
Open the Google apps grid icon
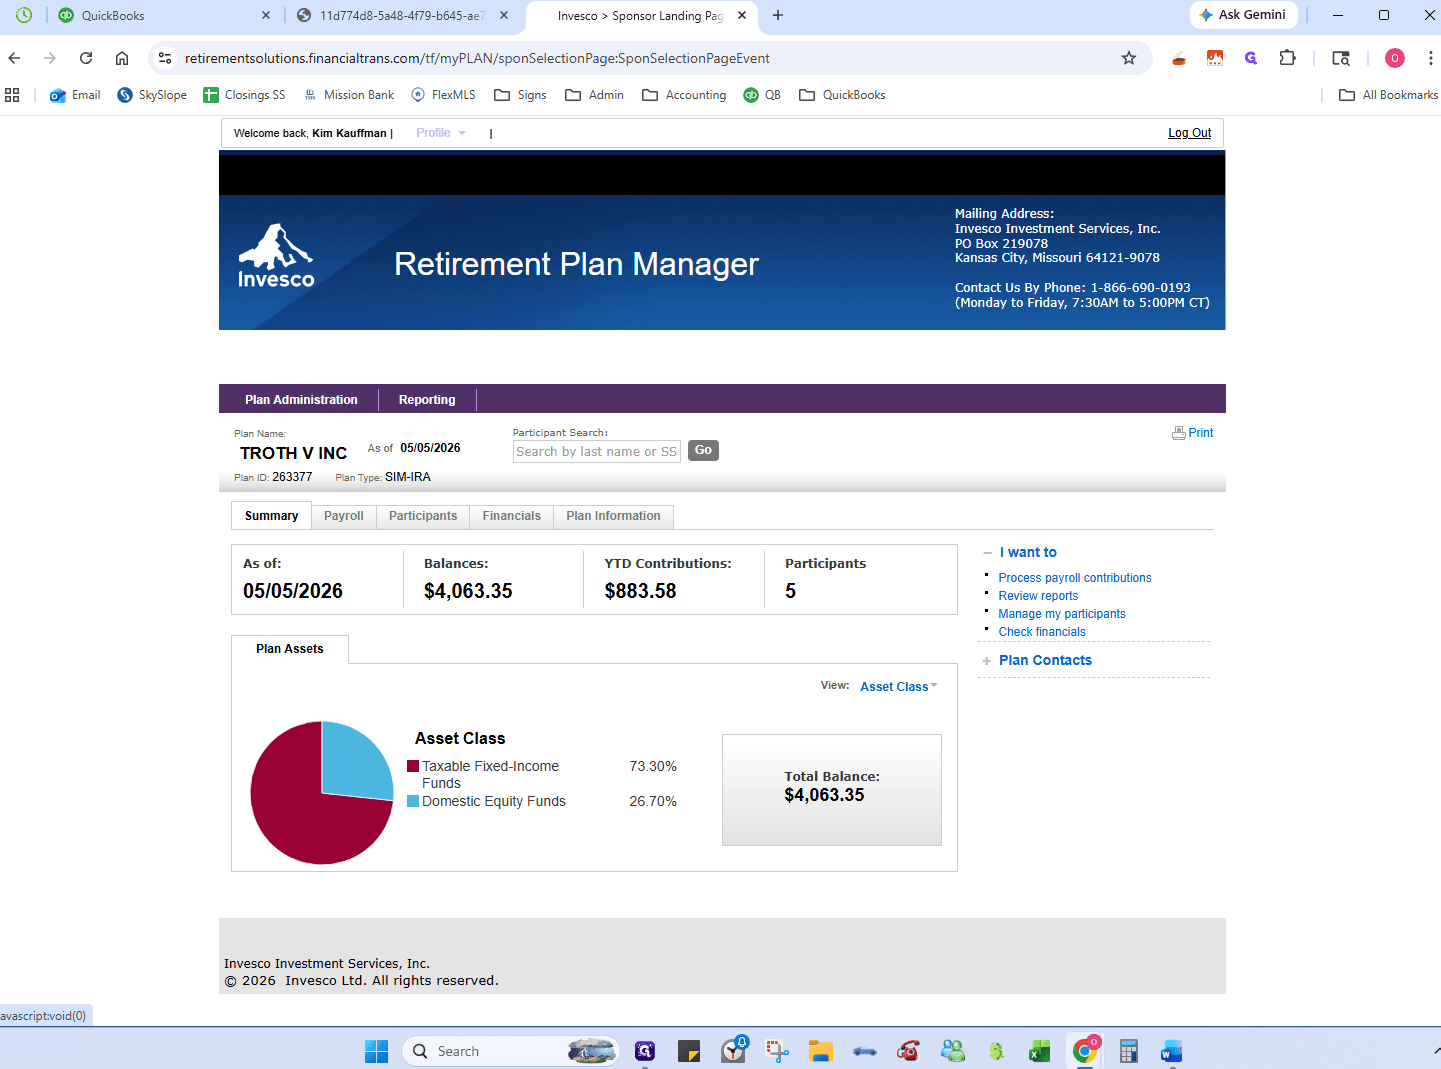click(13, 95)
